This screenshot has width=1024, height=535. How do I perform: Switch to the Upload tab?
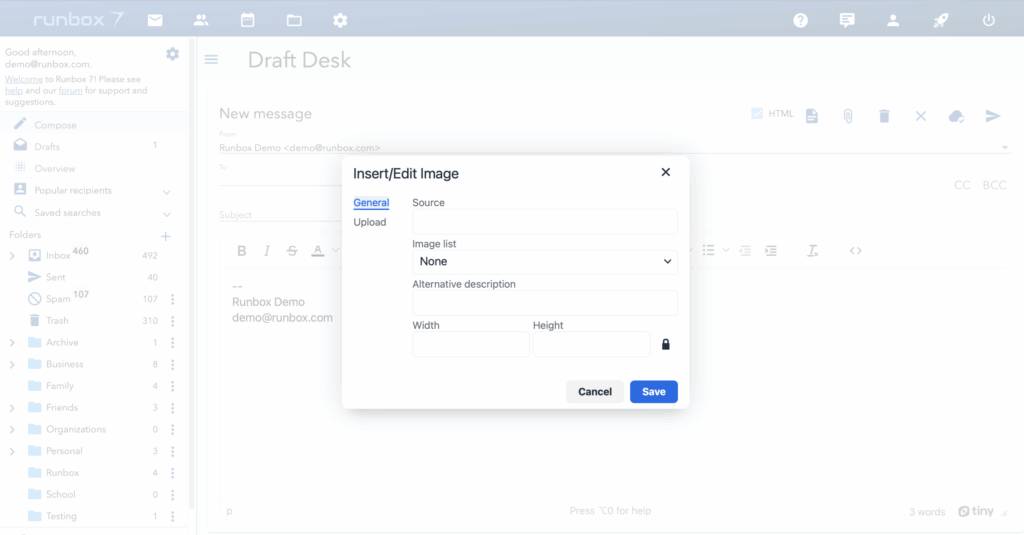click(x=370, y=223)
